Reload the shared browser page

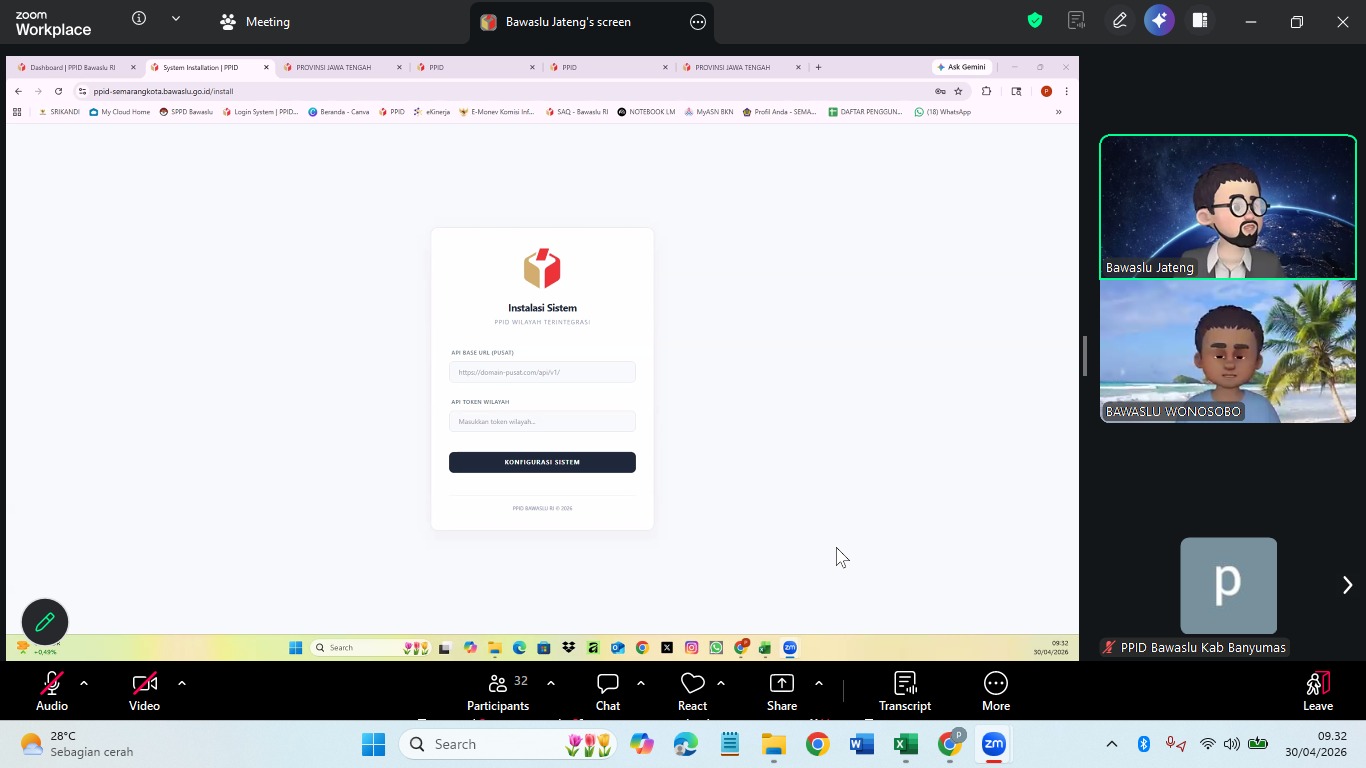click(58, 91)
